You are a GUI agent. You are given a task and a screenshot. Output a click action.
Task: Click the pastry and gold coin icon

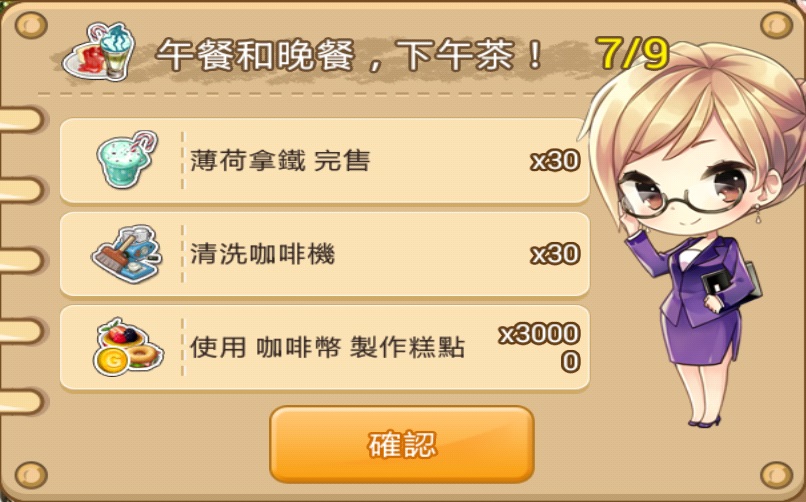[128, 347]
